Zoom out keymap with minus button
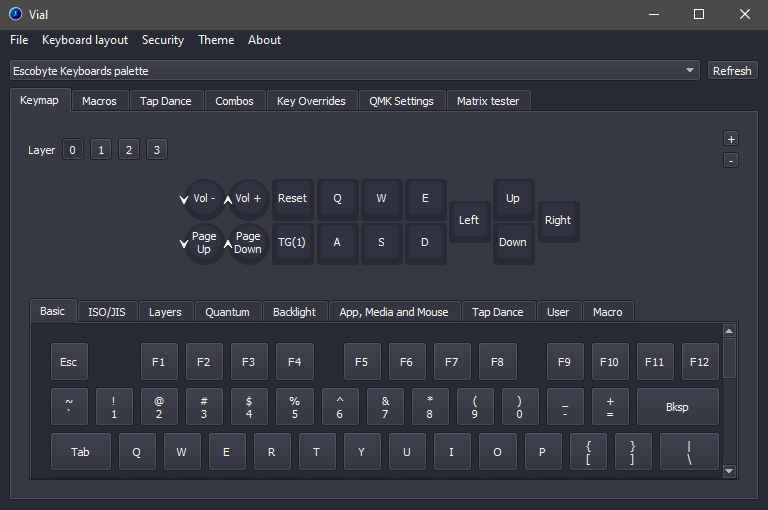This screenshot has width=768, height=510. click(x=731, y=160)
